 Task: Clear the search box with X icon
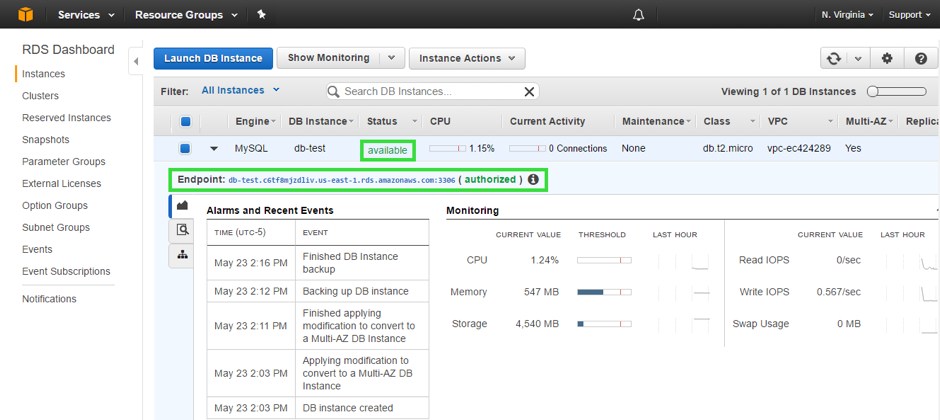(529, 92)
